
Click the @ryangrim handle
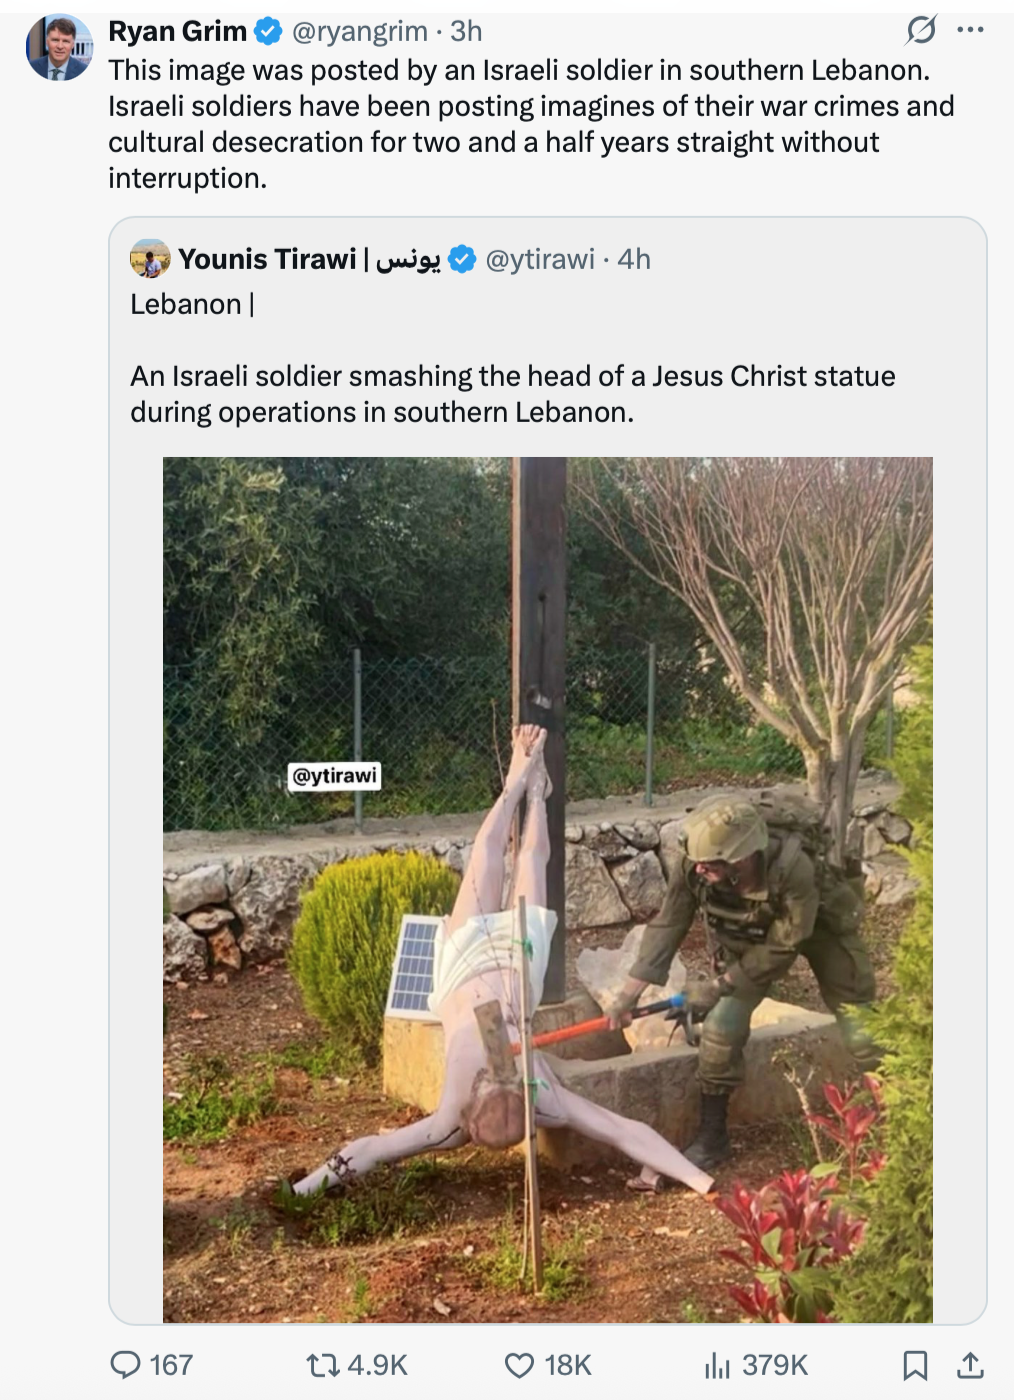pos(359,32)
